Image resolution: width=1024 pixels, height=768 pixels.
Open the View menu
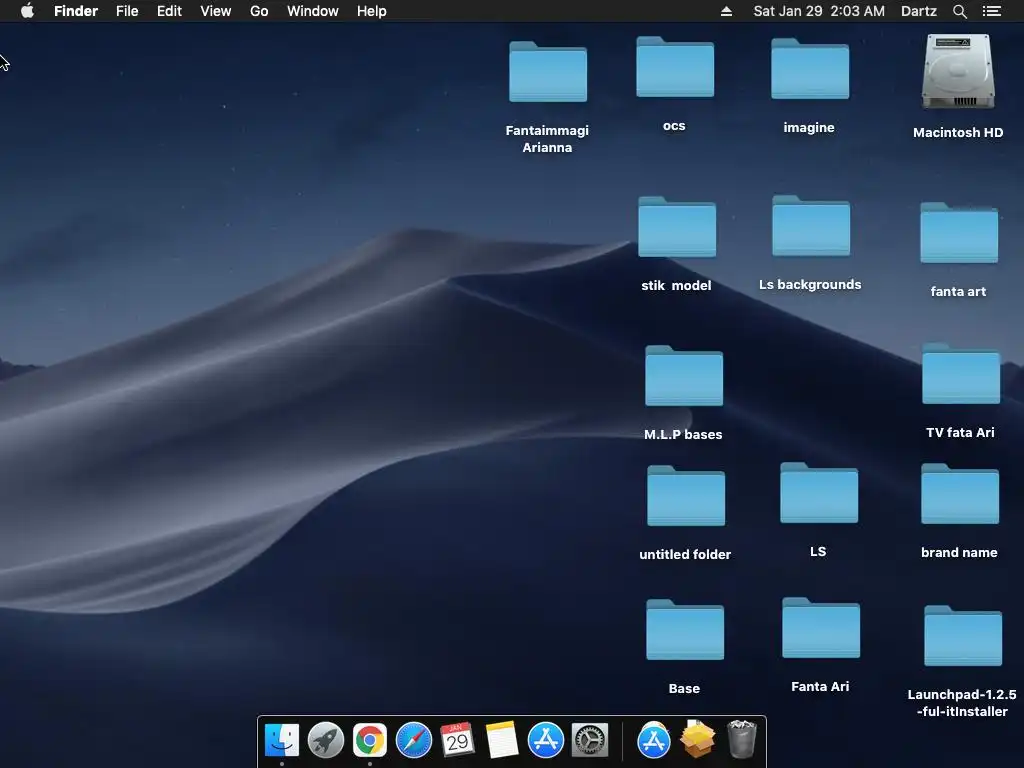pyautogui.click(x=215, y=11)
